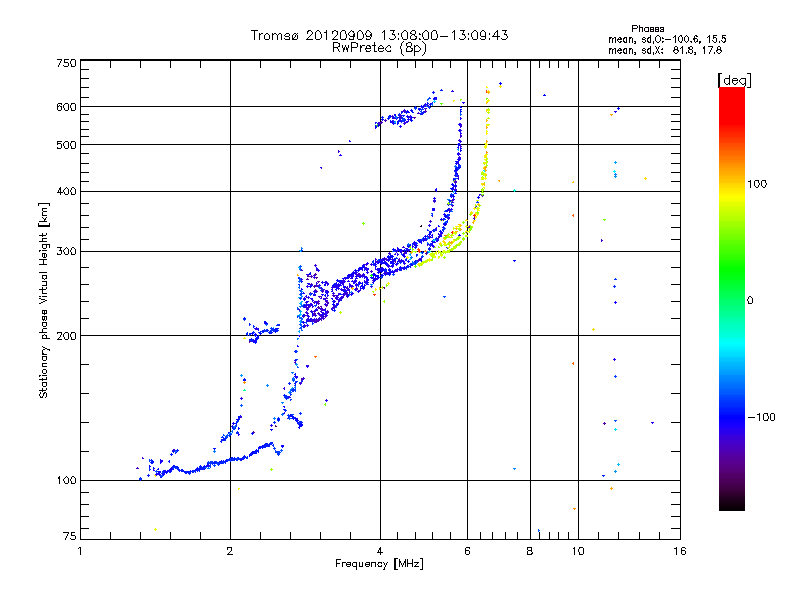The height and width of the screenshot is (600, 800).
Task: Click the y-axis tick label '75'
Action: 70,536
